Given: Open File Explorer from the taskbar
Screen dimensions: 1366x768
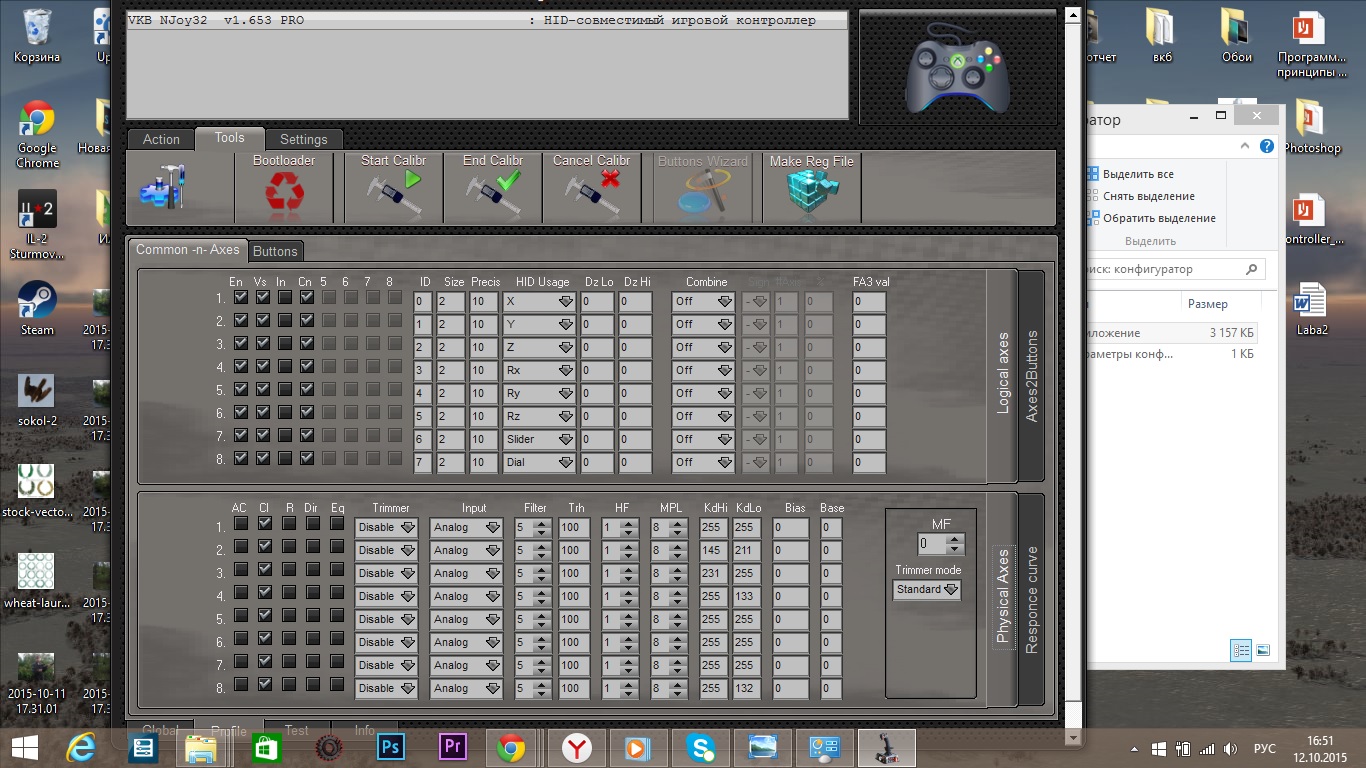Looking at the screenshot, I should click(201, 748).
